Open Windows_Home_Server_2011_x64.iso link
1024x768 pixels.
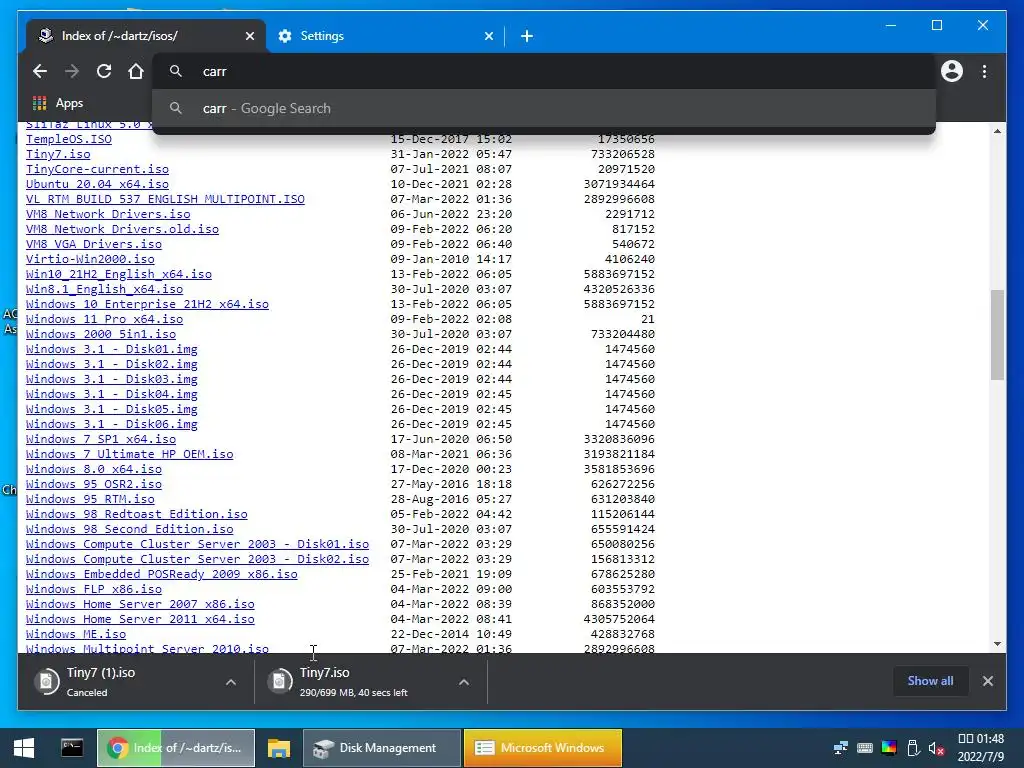coord(140,620)
